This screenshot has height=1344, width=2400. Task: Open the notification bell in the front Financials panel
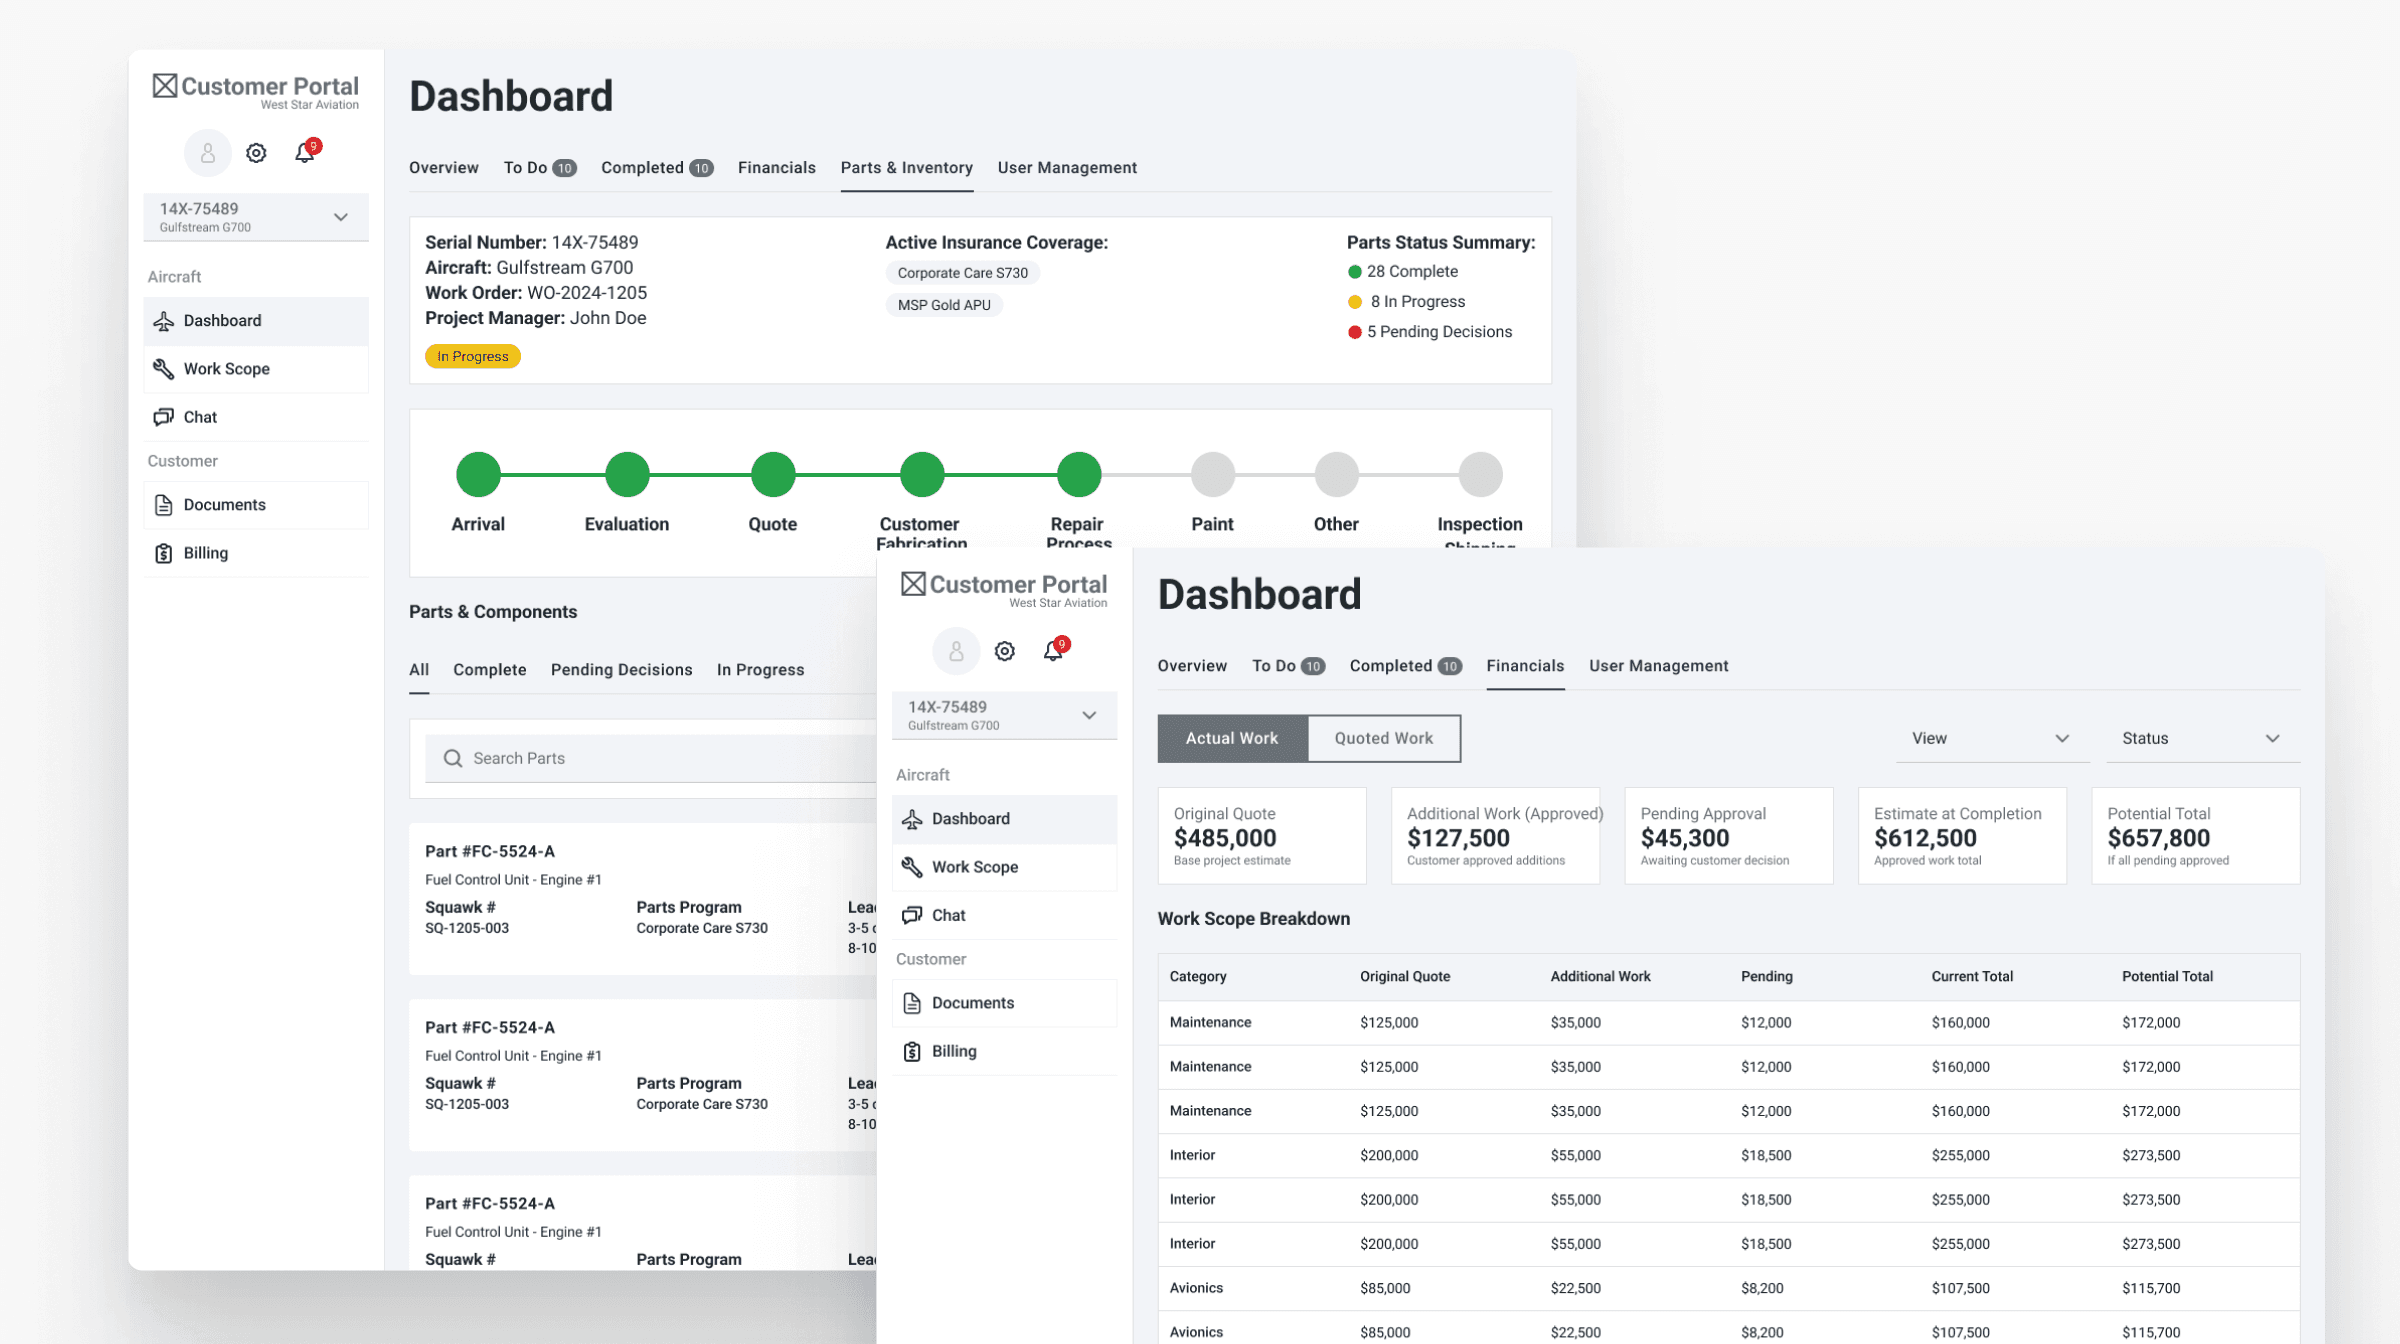click(1053, 651)
